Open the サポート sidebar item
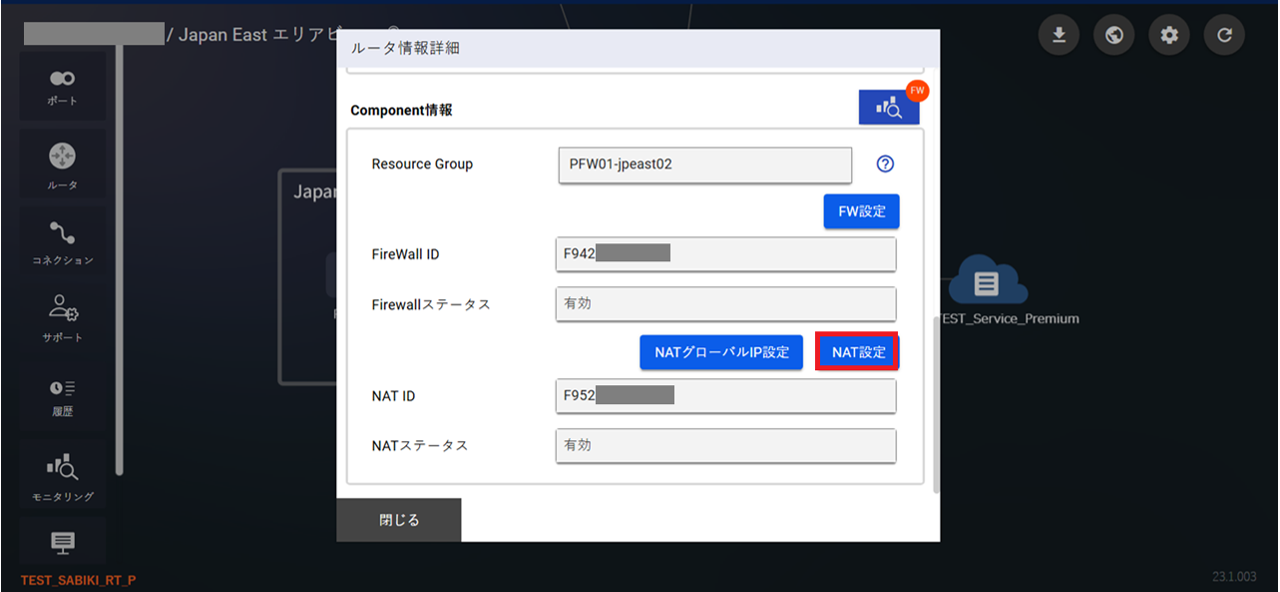 [62, 319]
